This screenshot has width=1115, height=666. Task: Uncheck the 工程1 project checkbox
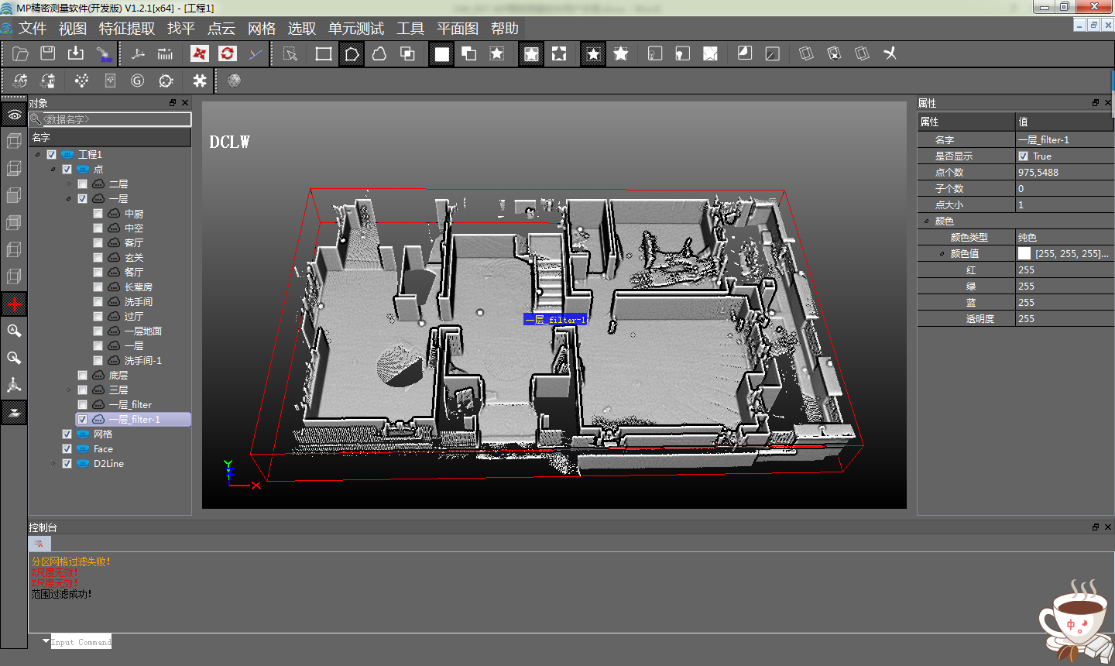tap(52, 155)
